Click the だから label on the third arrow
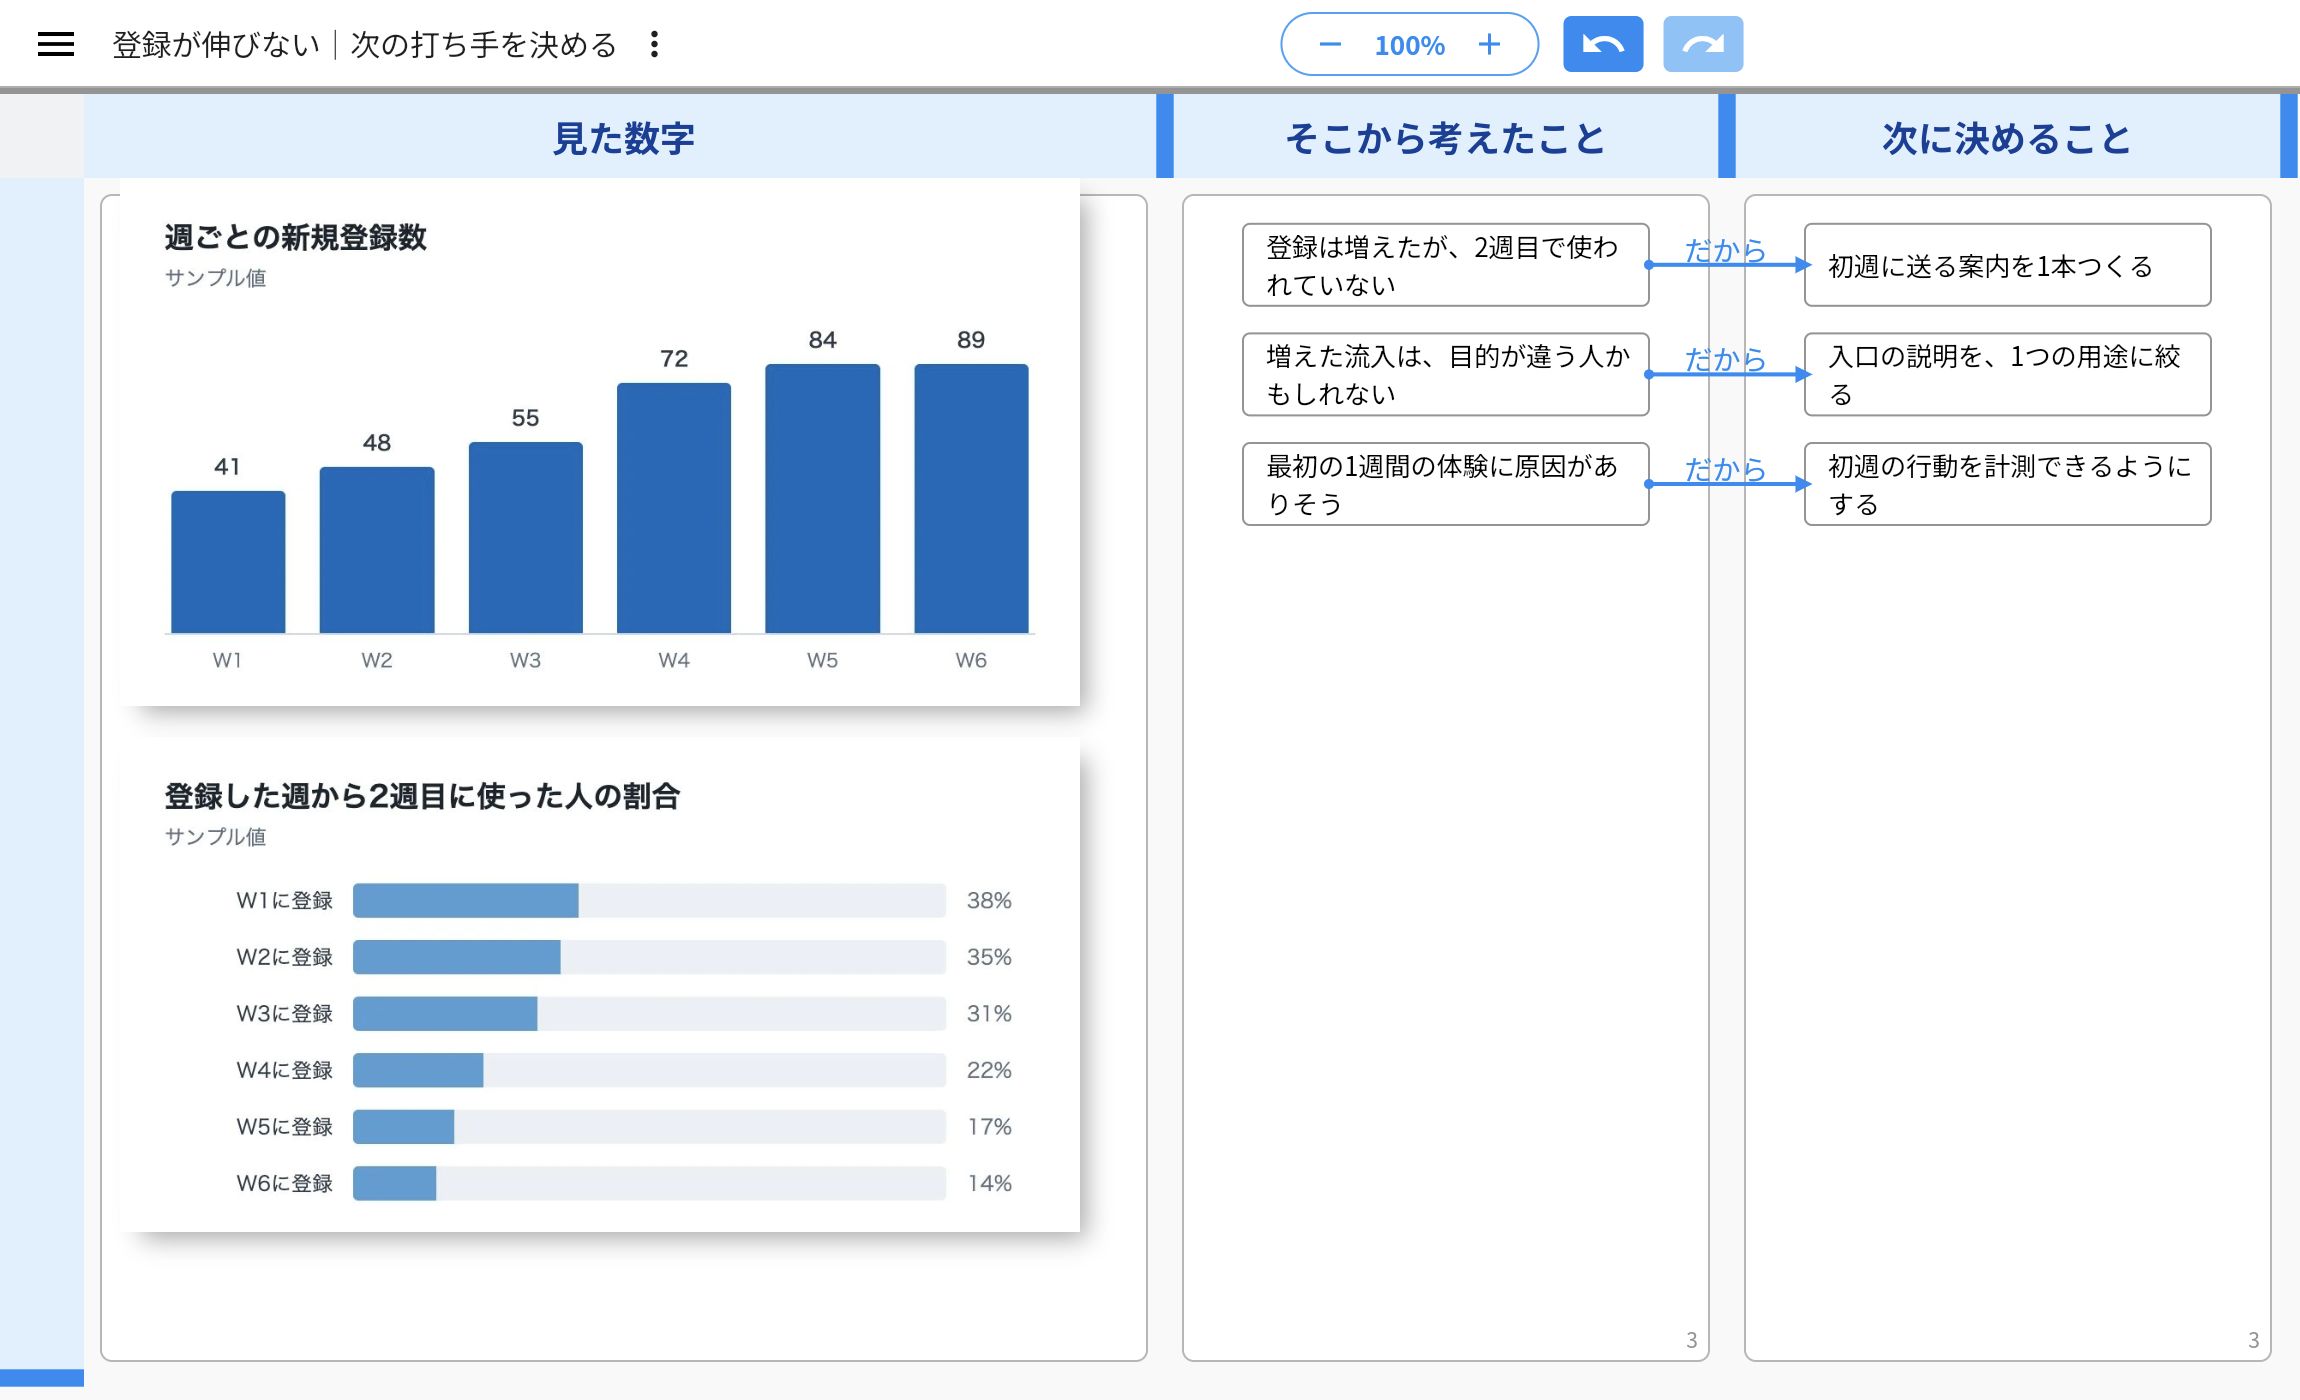 click(1725, 469)
